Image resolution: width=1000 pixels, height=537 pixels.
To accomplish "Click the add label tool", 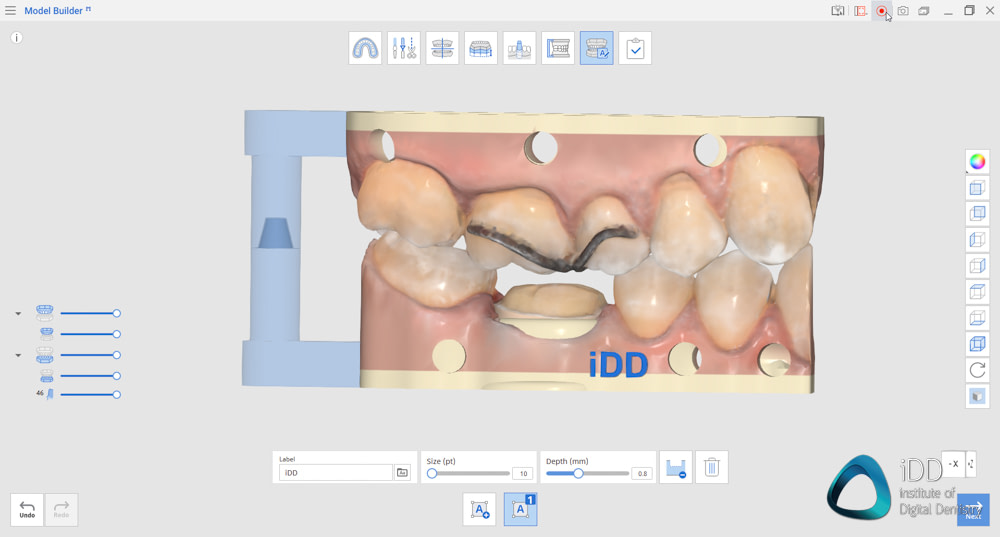I will (x=479, y=510).
